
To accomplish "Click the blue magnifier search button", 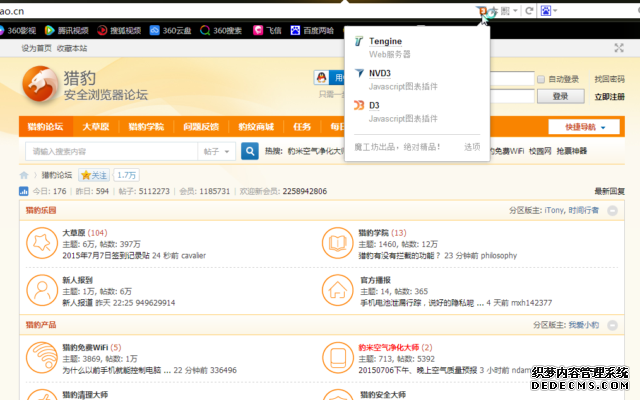I will click(250, 151).
